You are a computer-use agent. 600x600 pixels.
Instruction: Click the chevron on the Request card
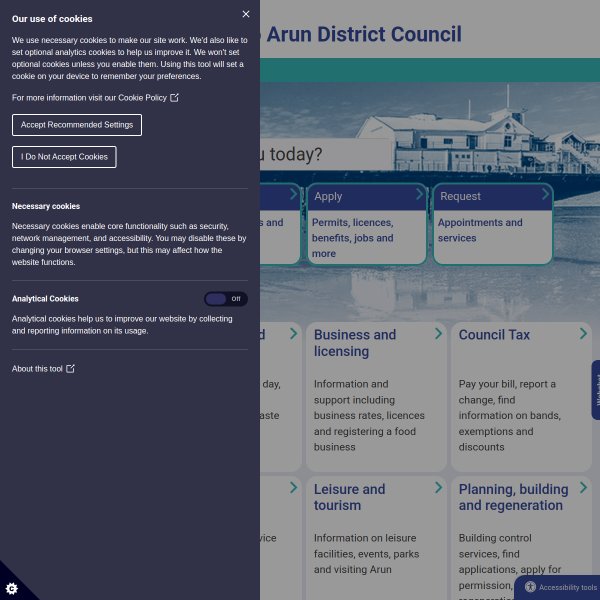coord(546,194)
